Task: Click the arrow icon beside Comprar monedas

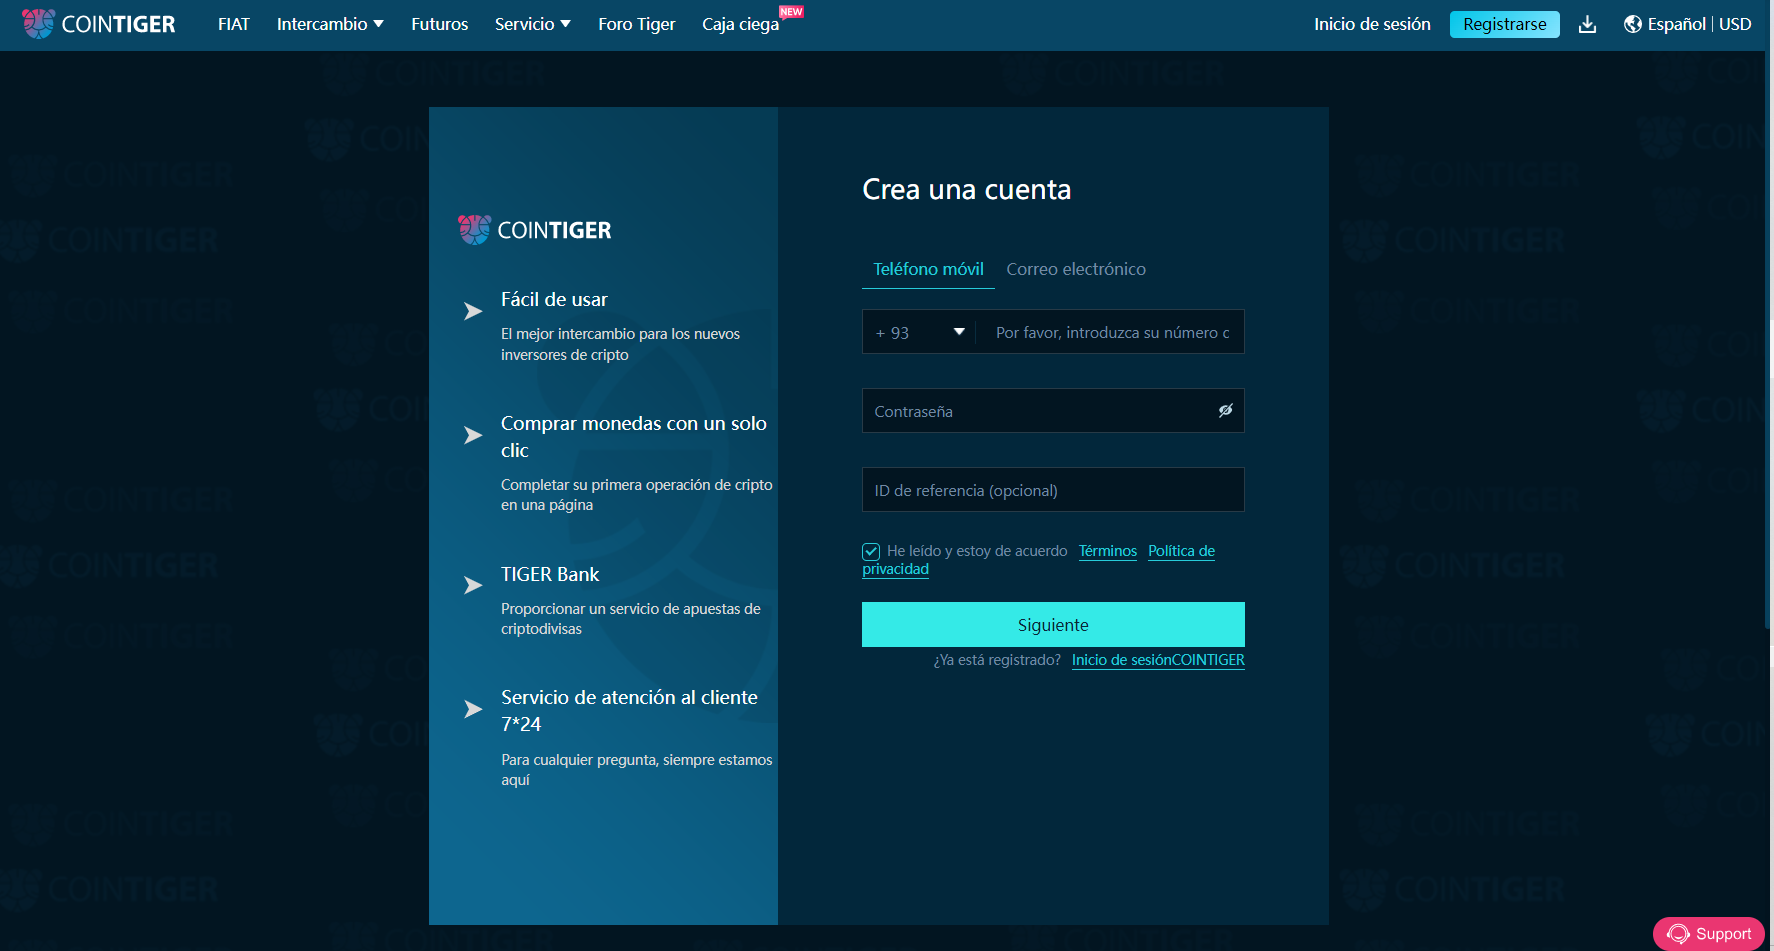Action: click(x=473, y=435)
